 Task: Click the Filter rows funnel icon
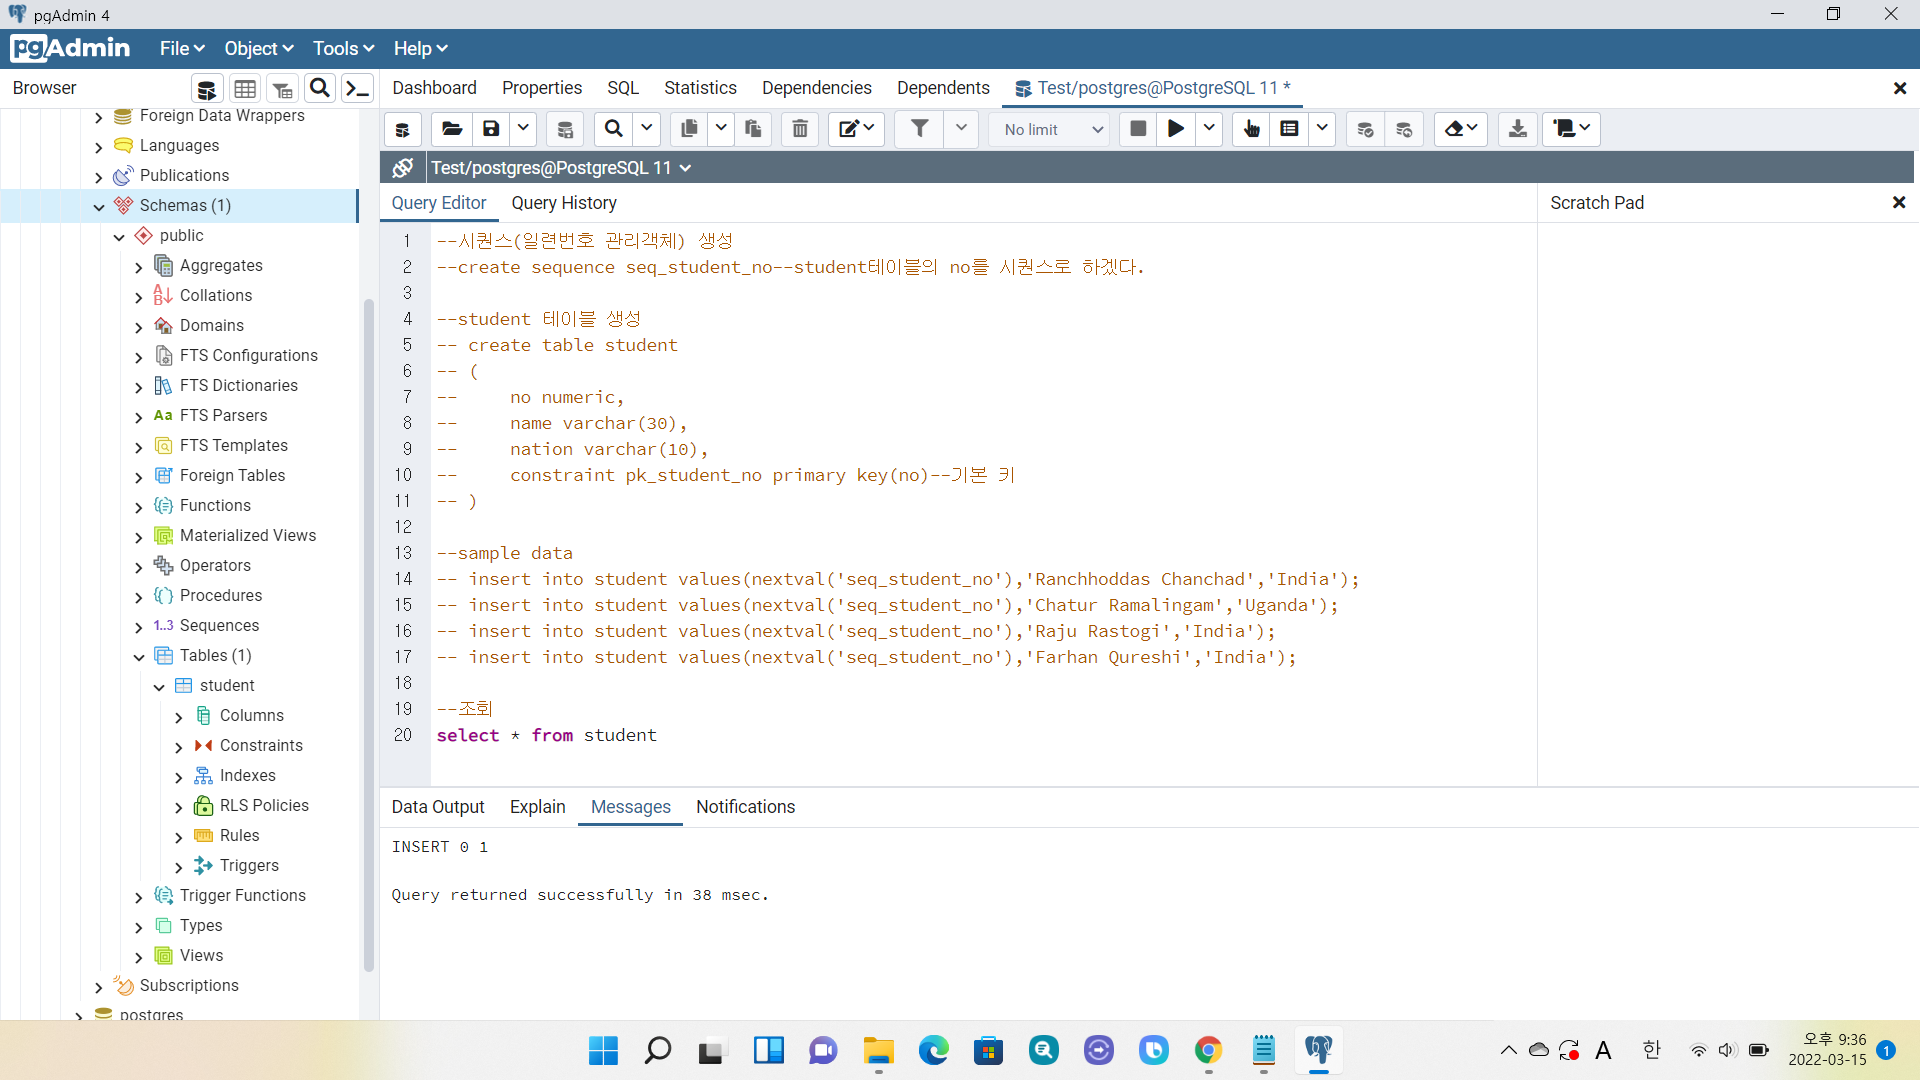click(919, 129)
